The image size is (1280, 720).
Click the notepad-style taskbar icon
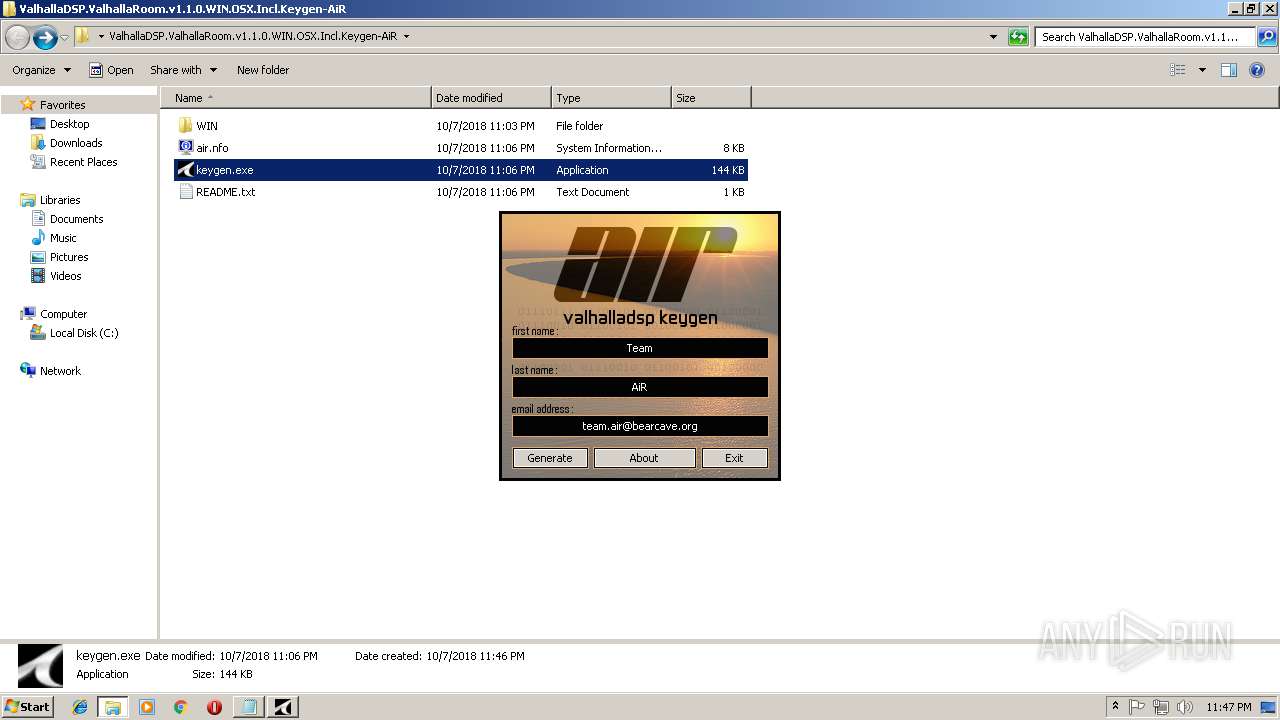click(x=248, y=707)
